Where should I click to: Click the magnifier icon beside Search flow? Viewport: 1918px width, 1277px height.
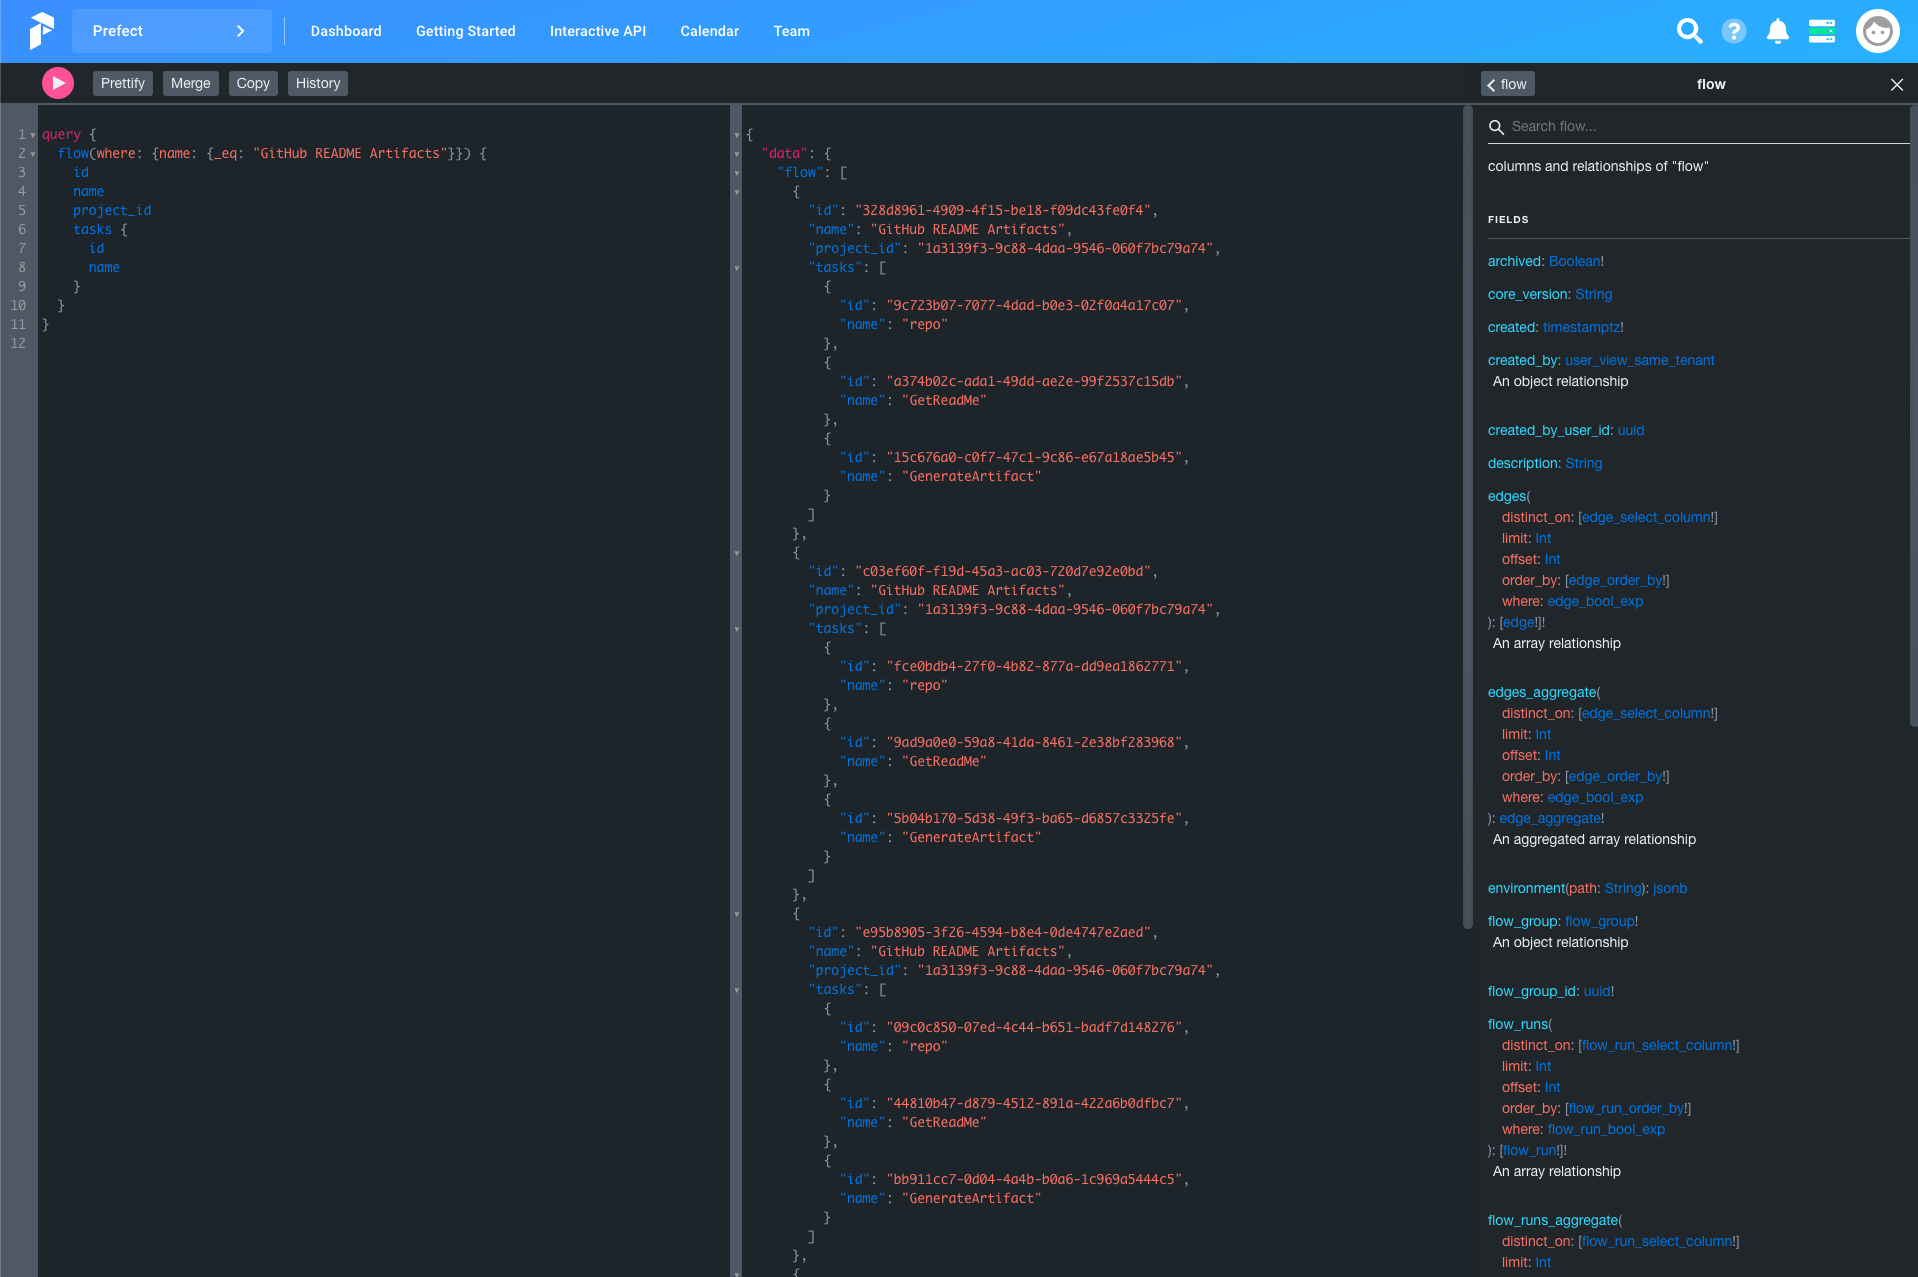(x=1496, y=127)
